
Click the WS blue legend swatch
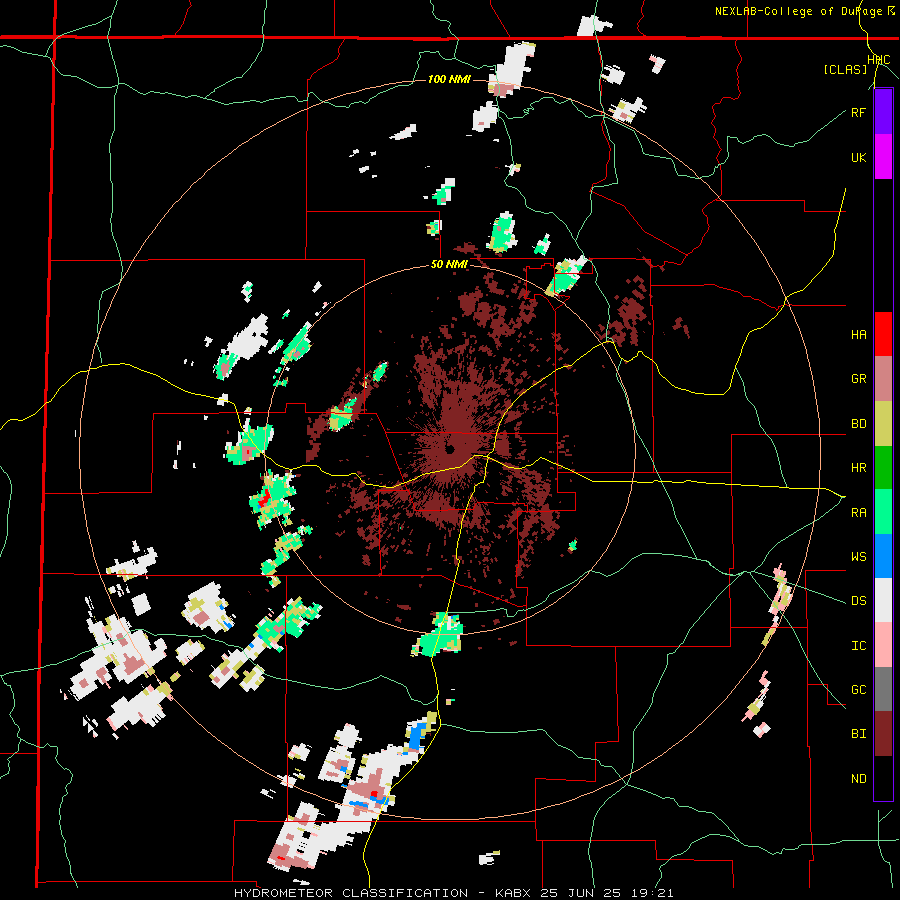(883, 556)
